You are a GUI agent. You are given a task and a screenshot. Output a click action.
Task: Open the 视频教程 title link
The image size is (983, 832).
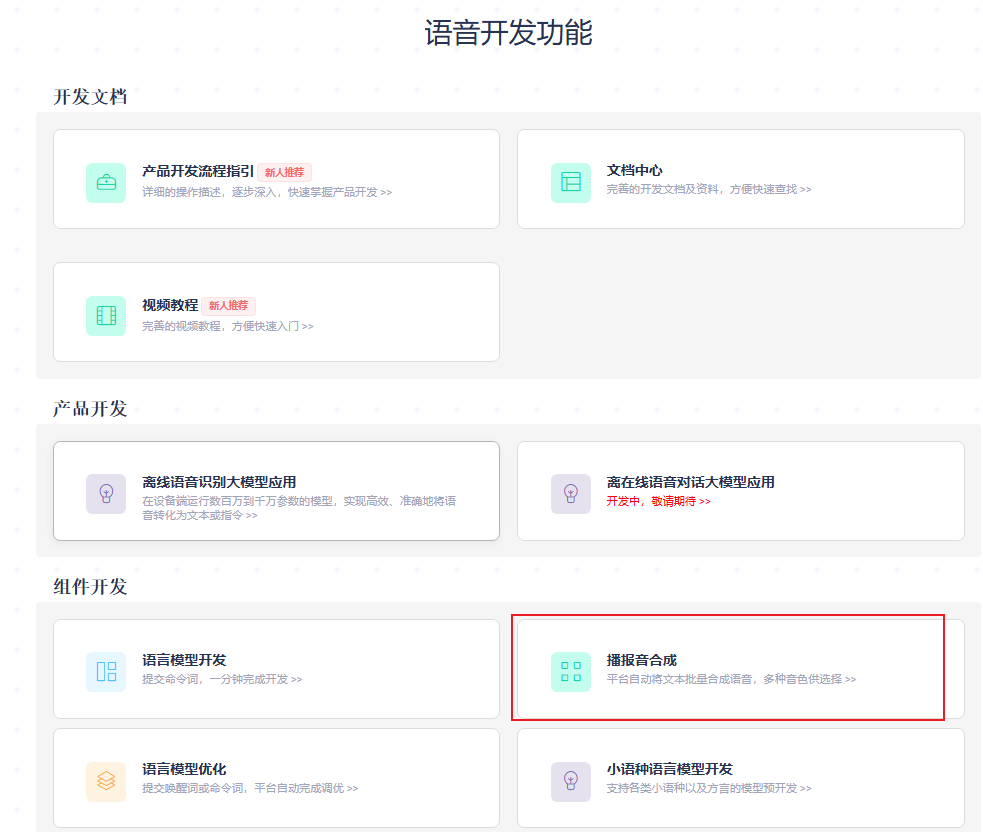[x=170, y=305]
